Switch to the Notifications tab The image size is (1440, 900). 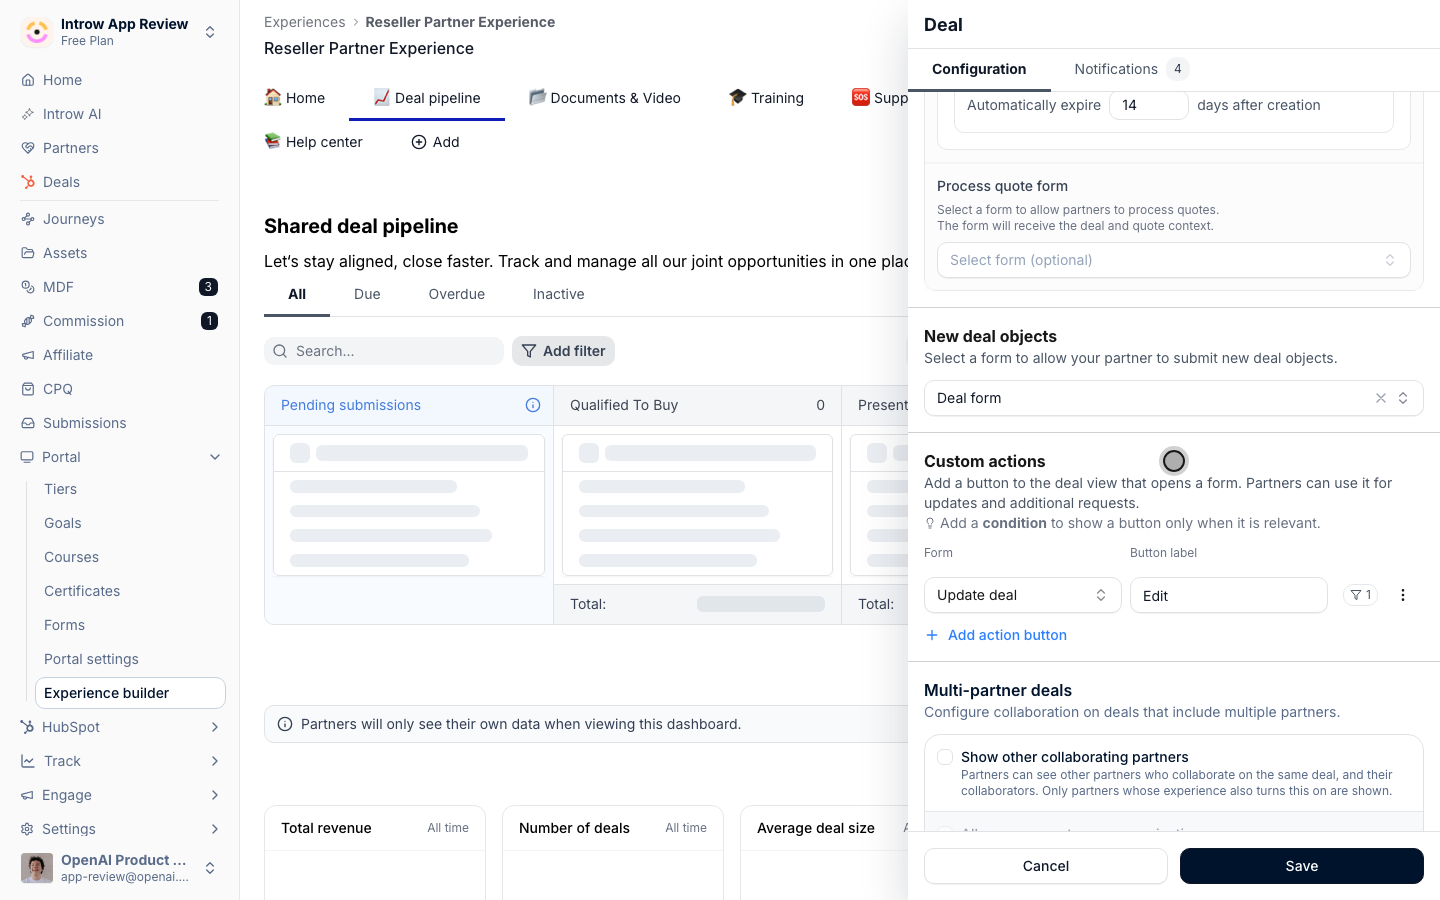click(x=1130, y=69)
